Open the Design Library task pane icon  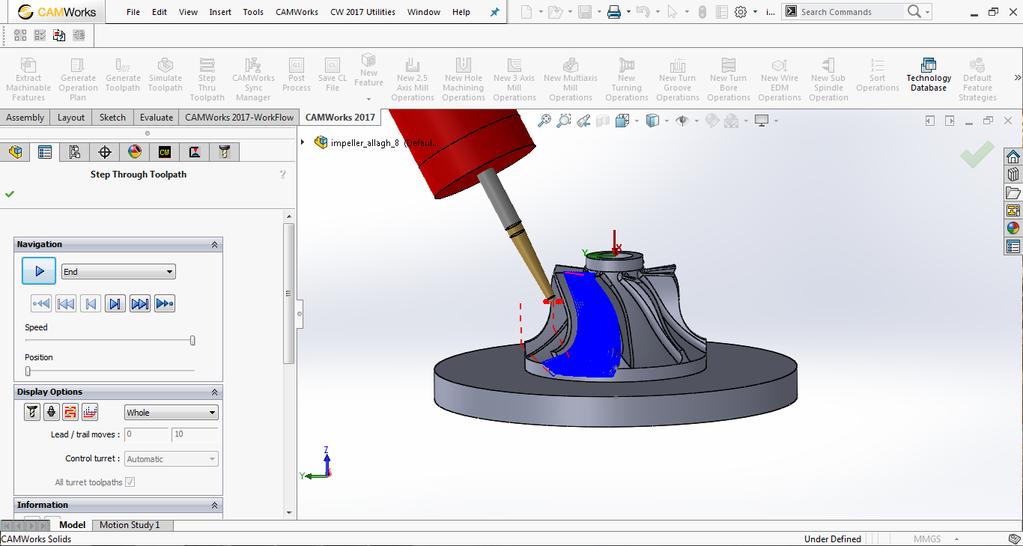(1013, 174)
